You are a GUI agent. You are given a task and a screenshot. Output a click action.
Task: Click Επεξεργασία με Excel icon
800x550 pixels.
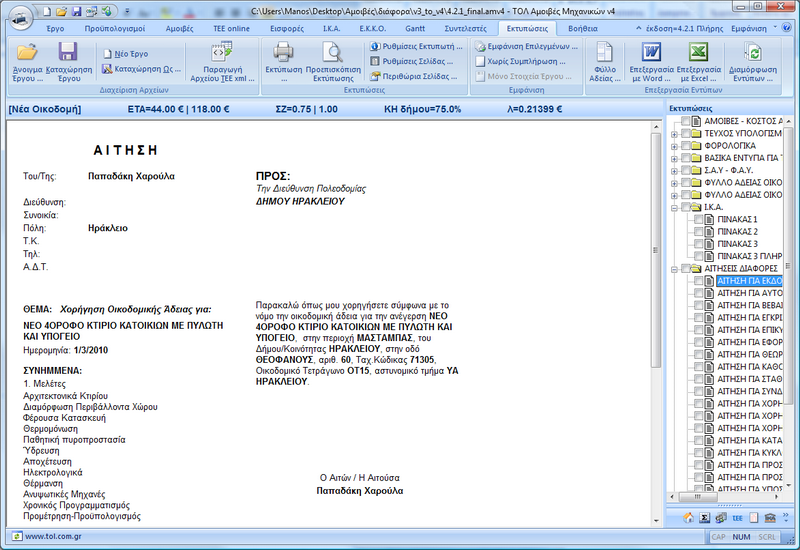click(x=699, y=52)
